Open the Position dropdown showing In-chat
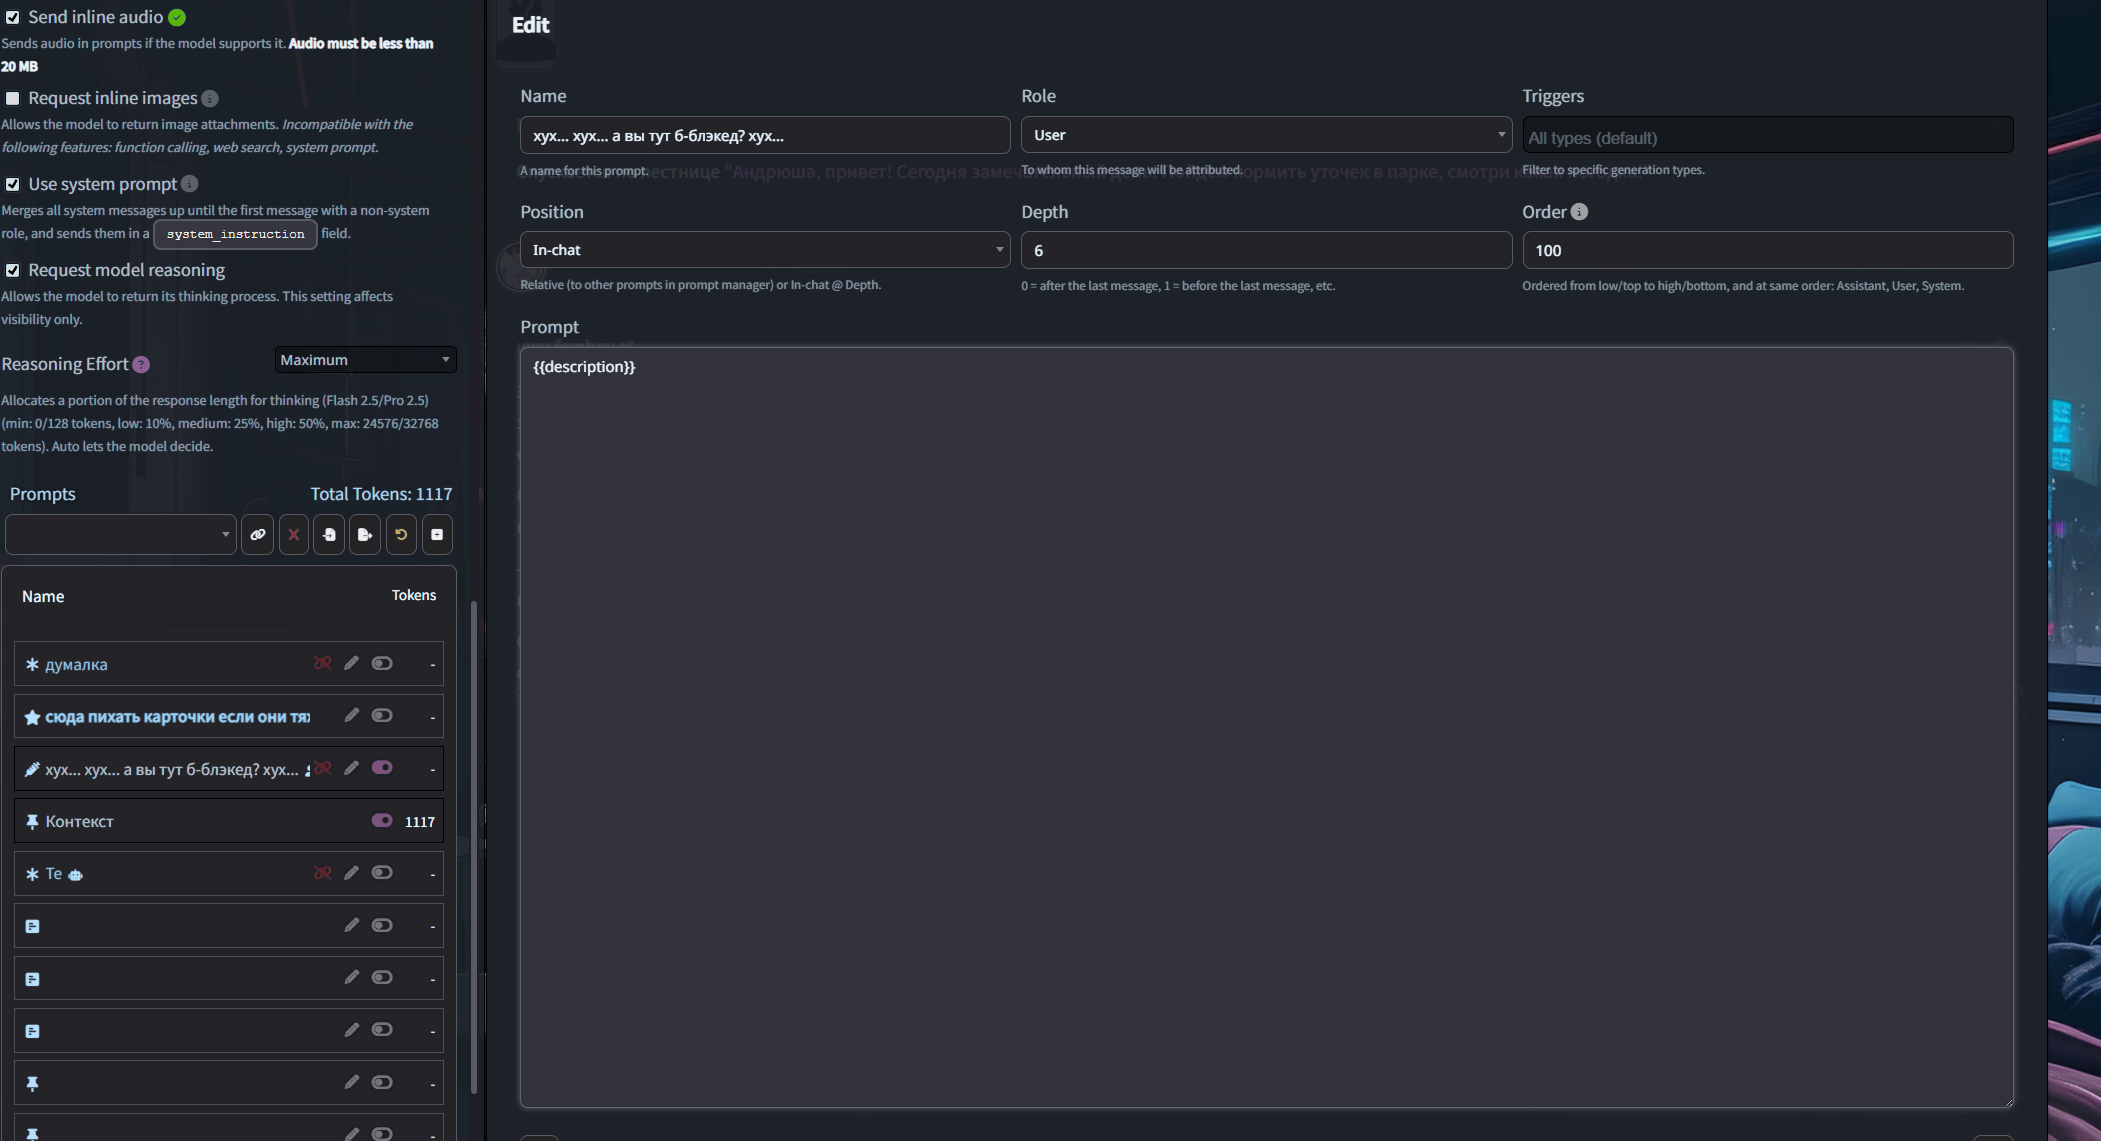2101x1141 pixels. (765, 250)
